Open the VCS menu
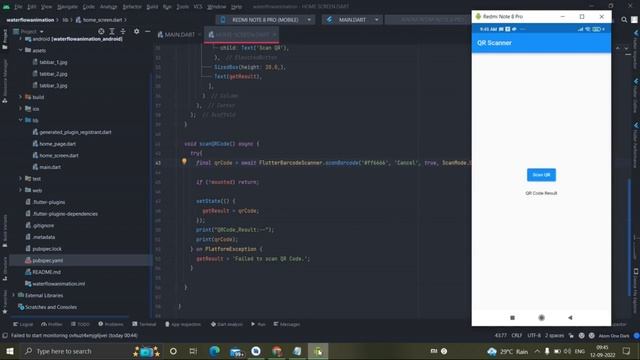 198,7
